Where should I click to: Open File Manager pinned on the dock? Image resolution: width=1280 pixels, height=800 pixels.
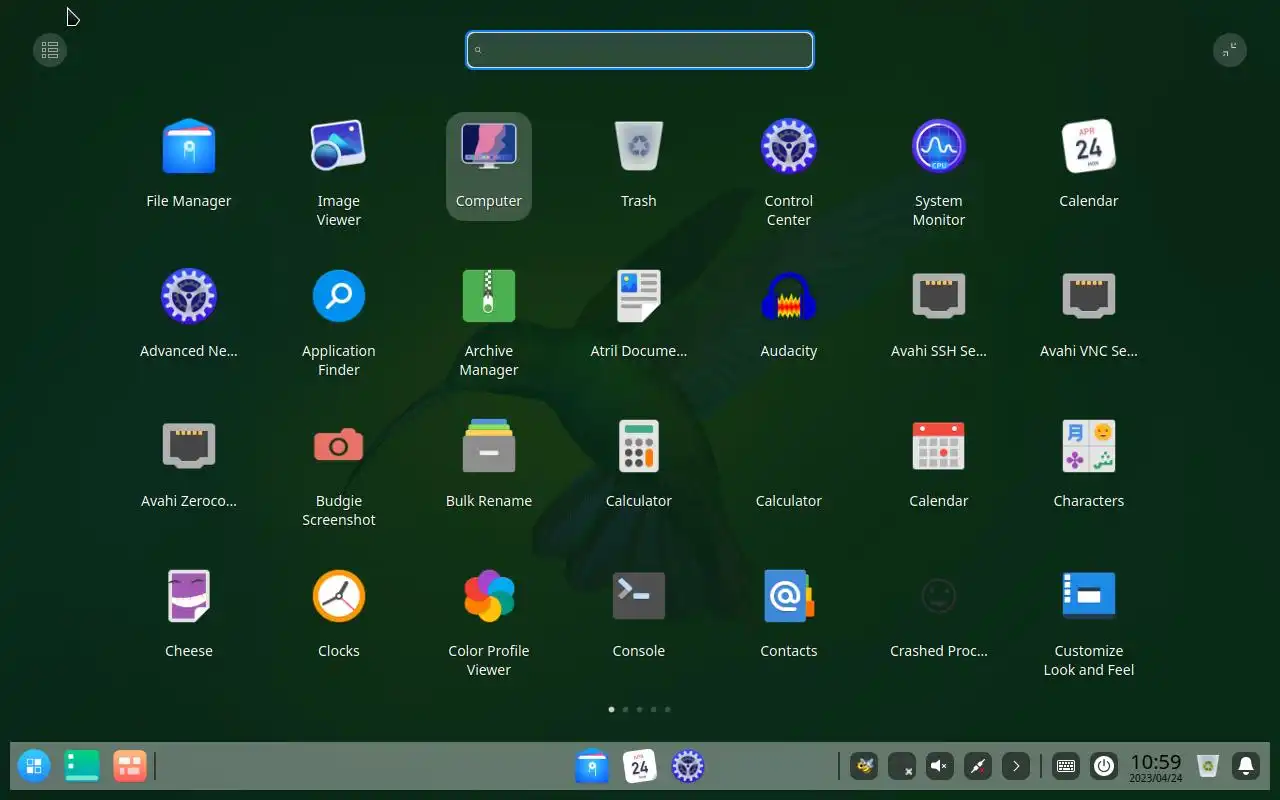pyautogui.click(x=592, y=767)
